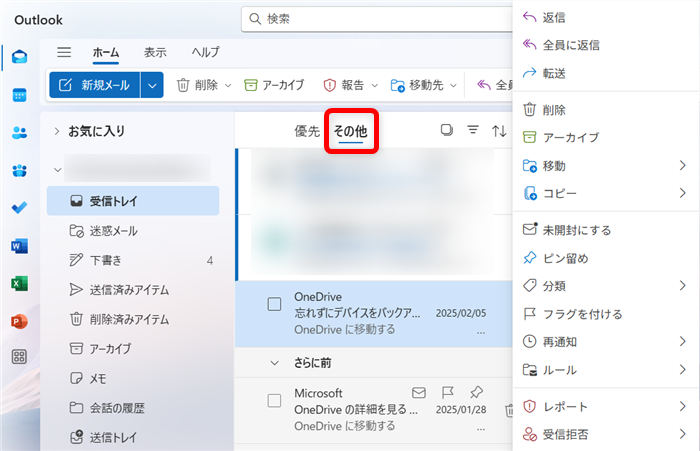Toggle the select-all messages icon
700x451 pixels.
[x=447, y=131]
